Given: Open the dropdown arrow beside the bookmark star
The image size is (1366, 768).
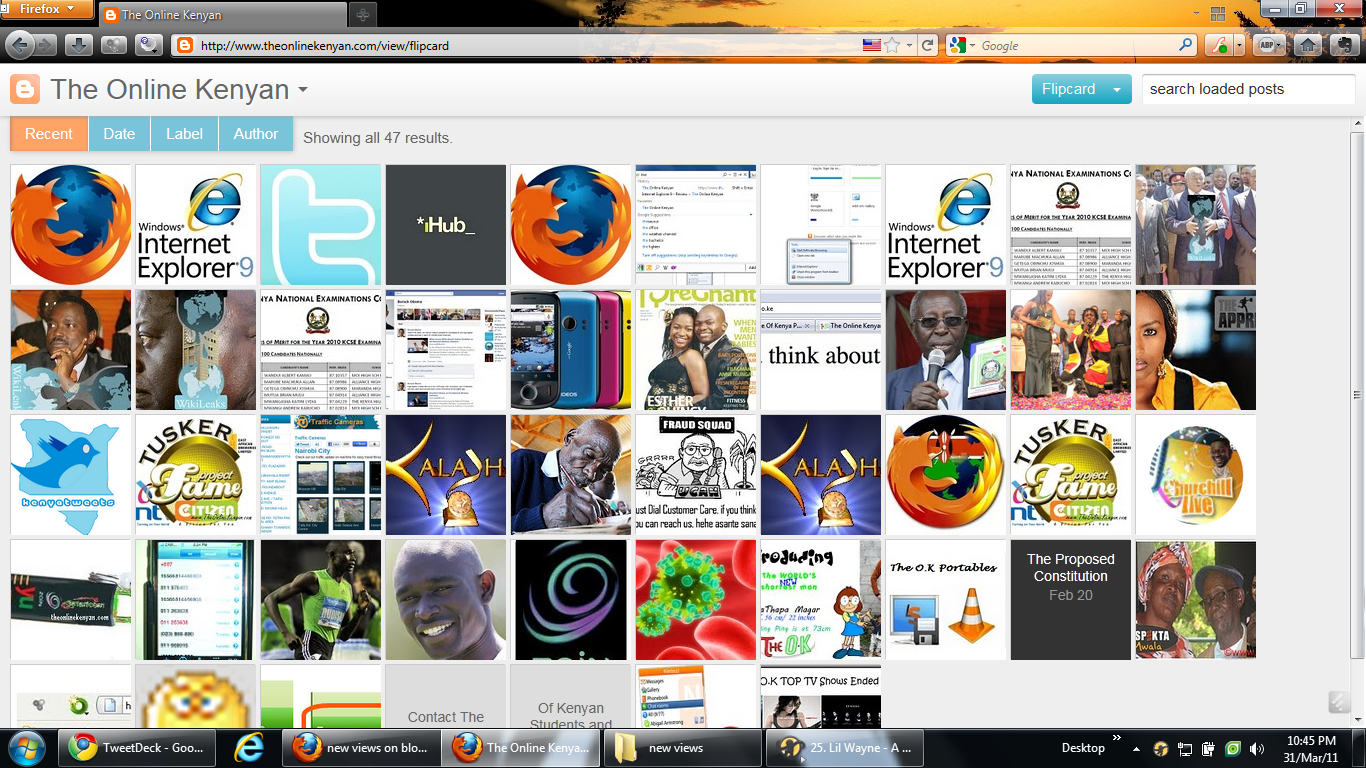Looking at the screenshot, I should [908, 45].
